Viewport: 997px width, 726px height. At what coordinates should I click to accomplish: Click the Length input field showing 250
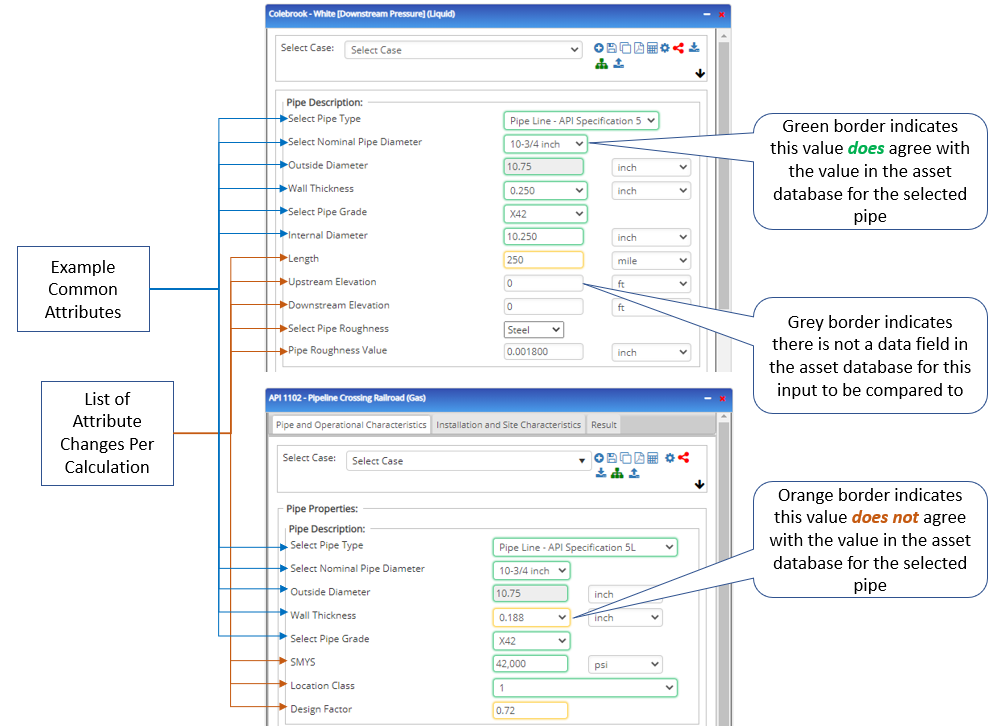[543, 260]
